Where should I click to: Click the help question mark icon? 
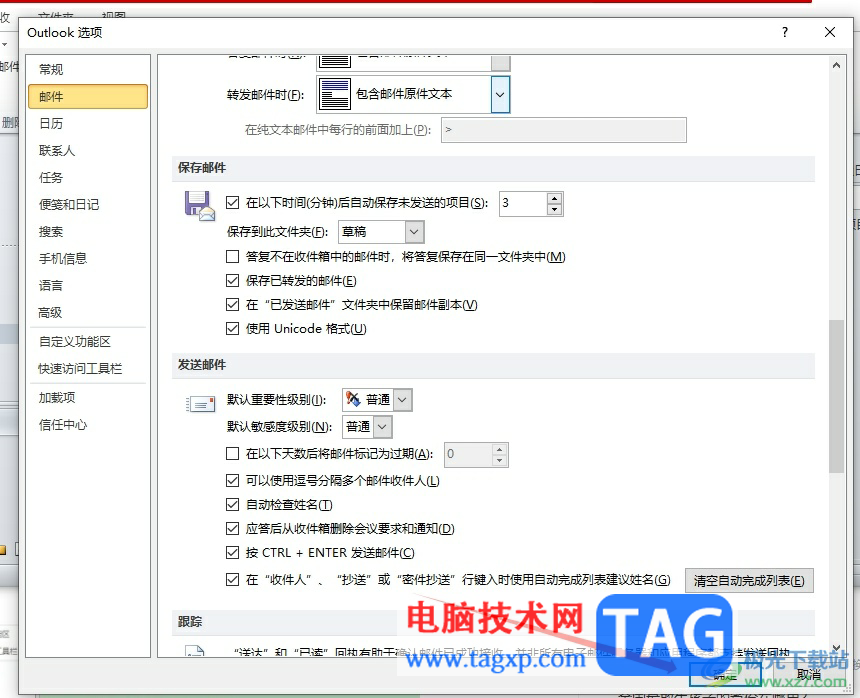(785, 32)
